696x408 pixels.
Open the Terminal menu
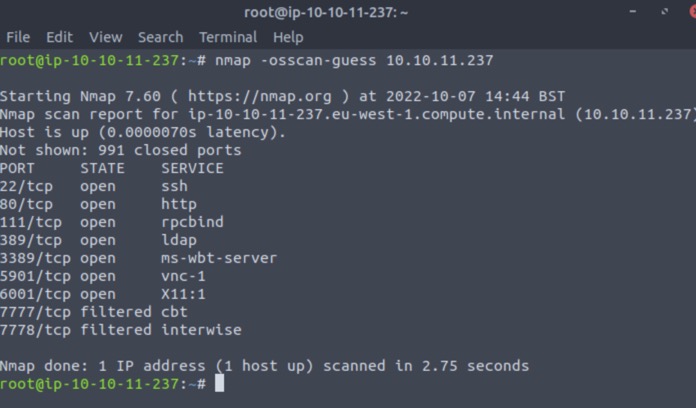coord(227,37)
